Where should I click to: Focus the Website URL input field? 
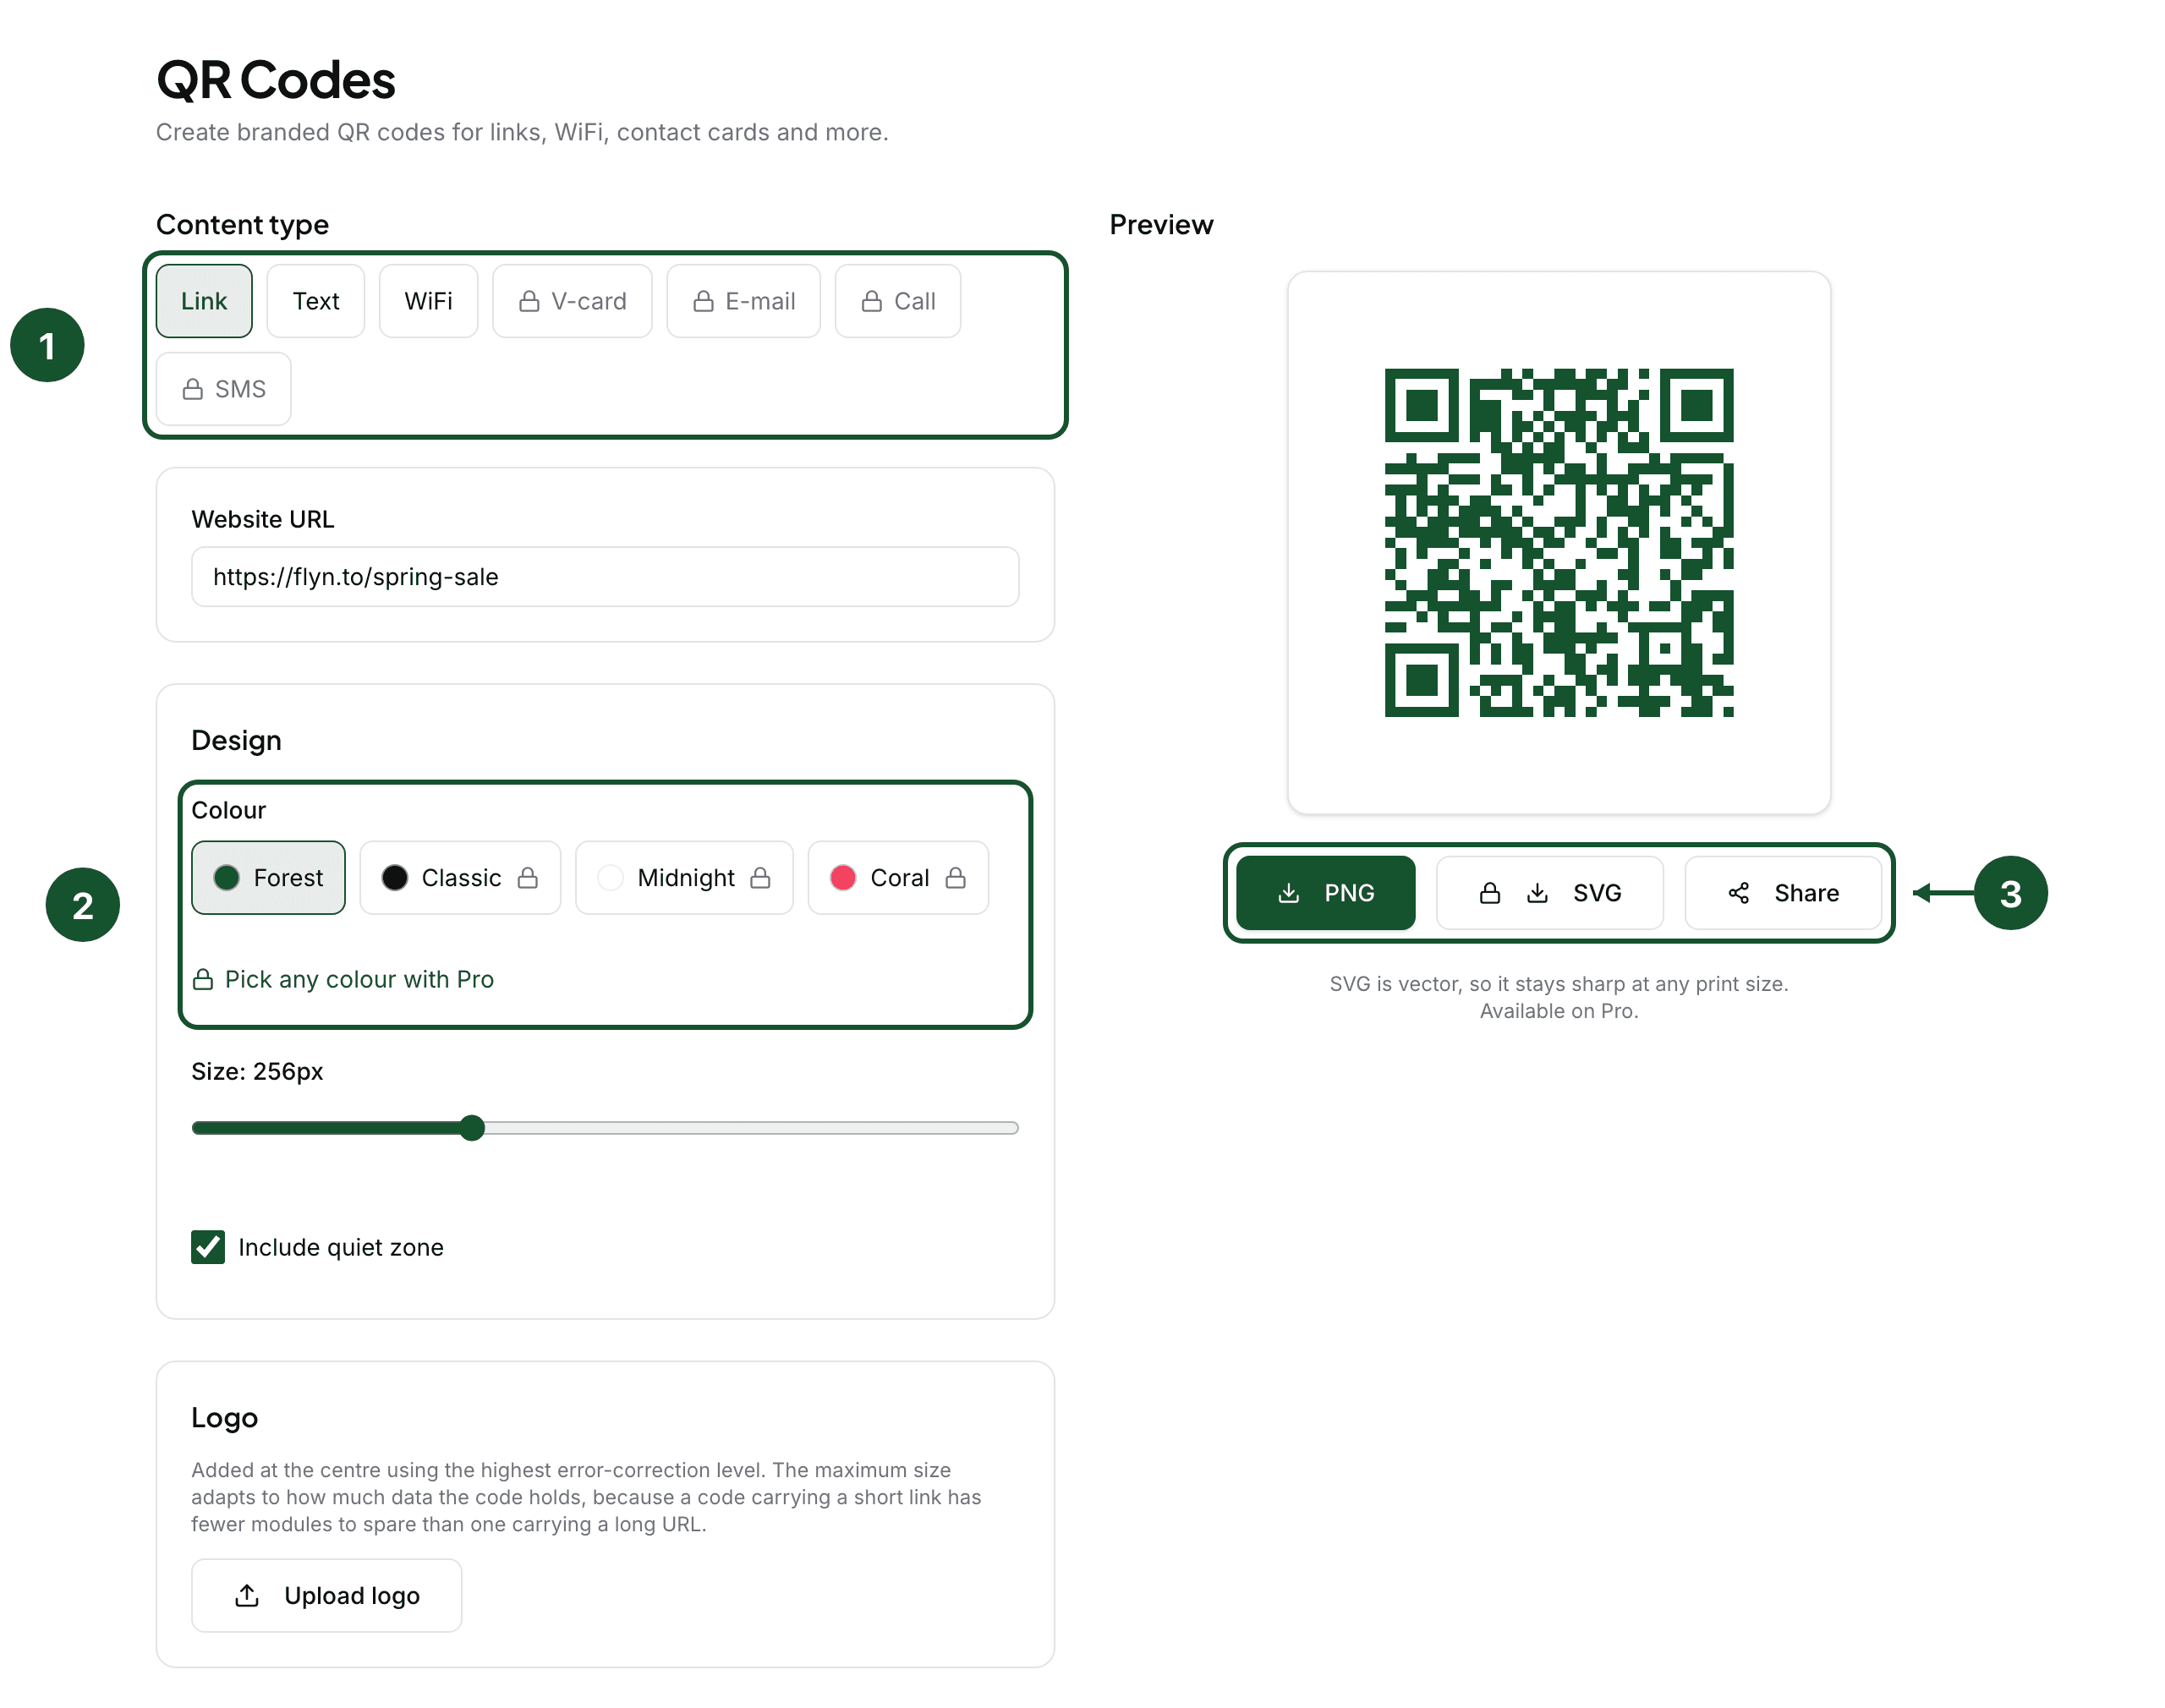point(605,577)
